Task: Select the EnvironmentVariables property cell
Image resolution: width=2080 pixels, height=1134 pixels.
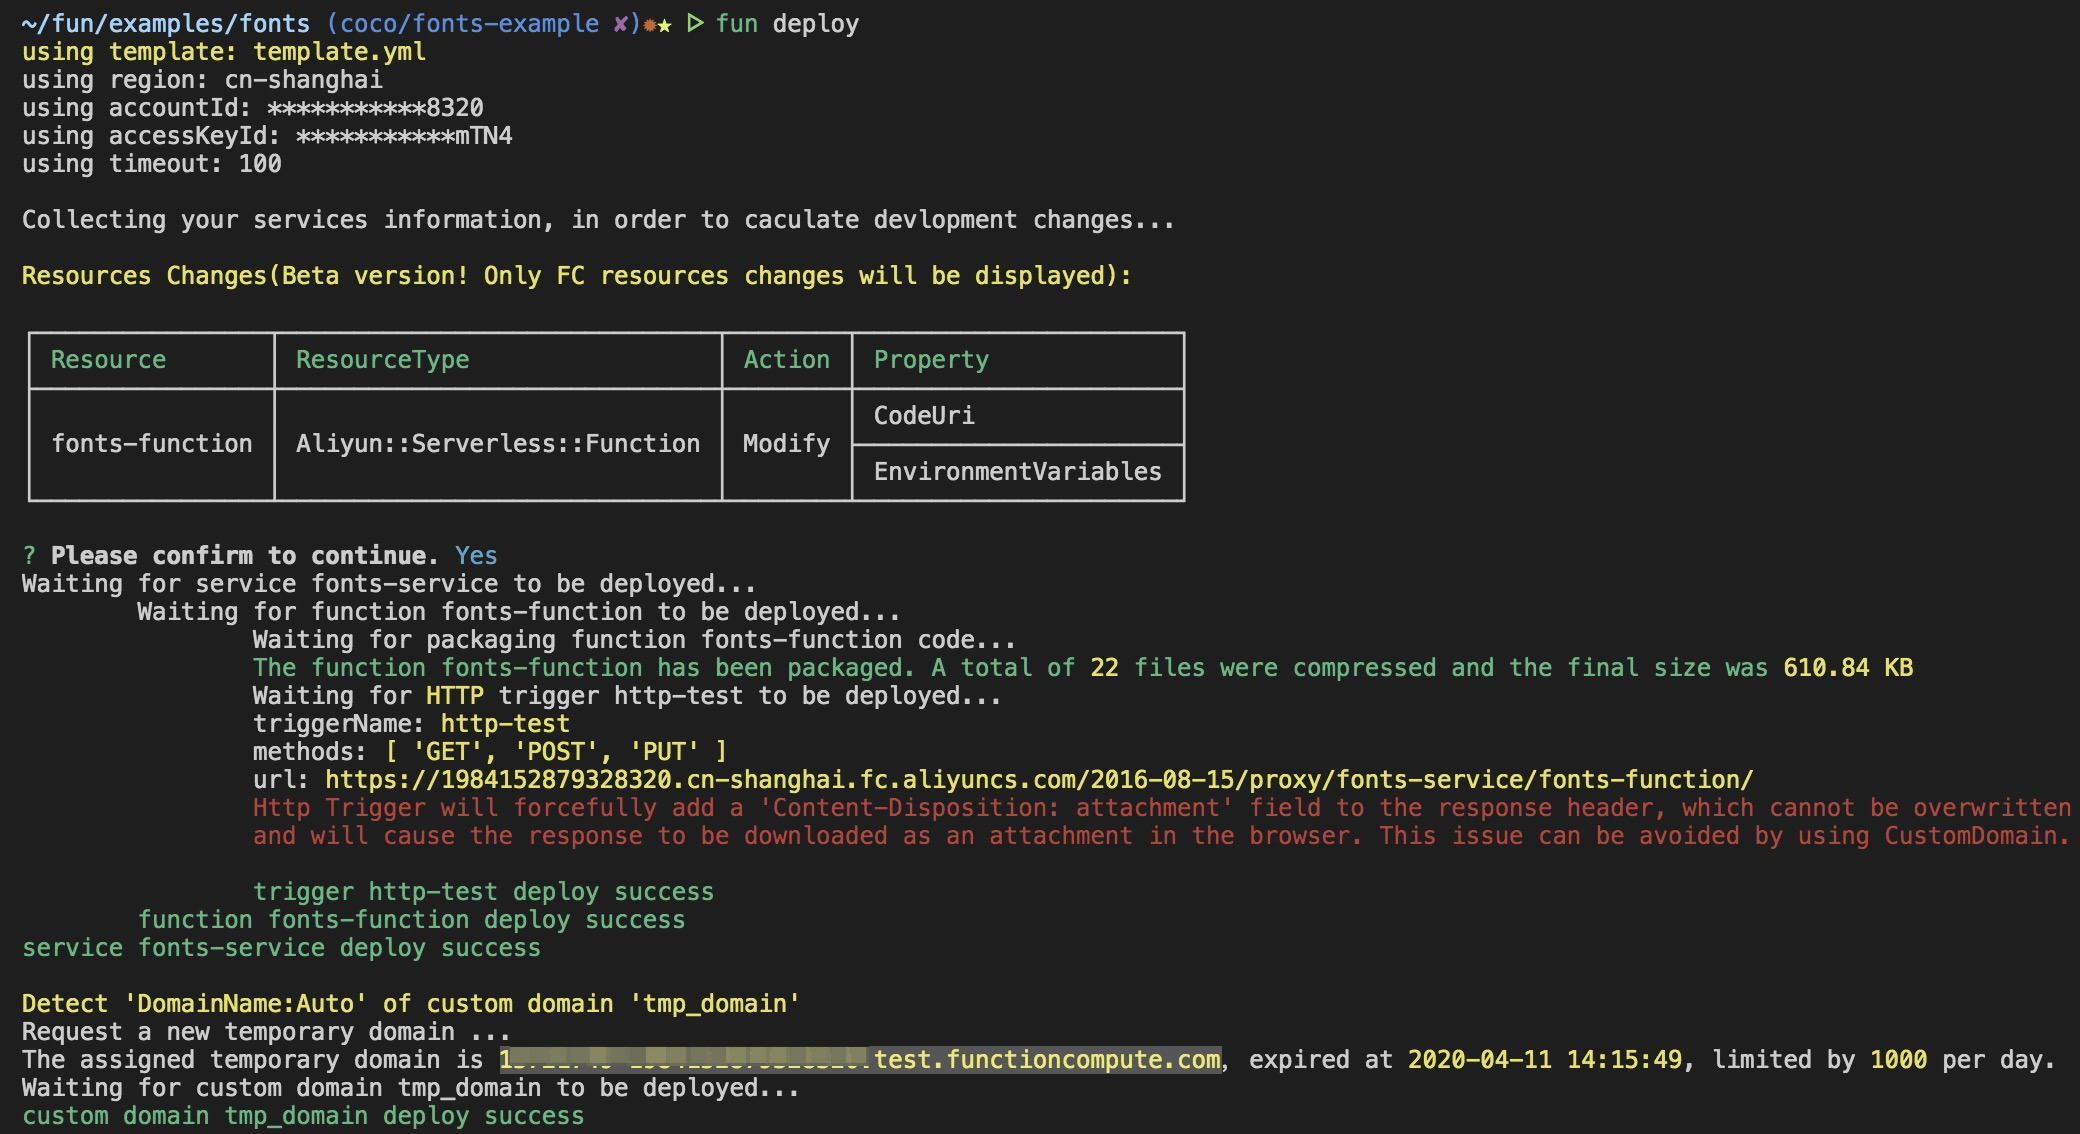Action: 1017,472
